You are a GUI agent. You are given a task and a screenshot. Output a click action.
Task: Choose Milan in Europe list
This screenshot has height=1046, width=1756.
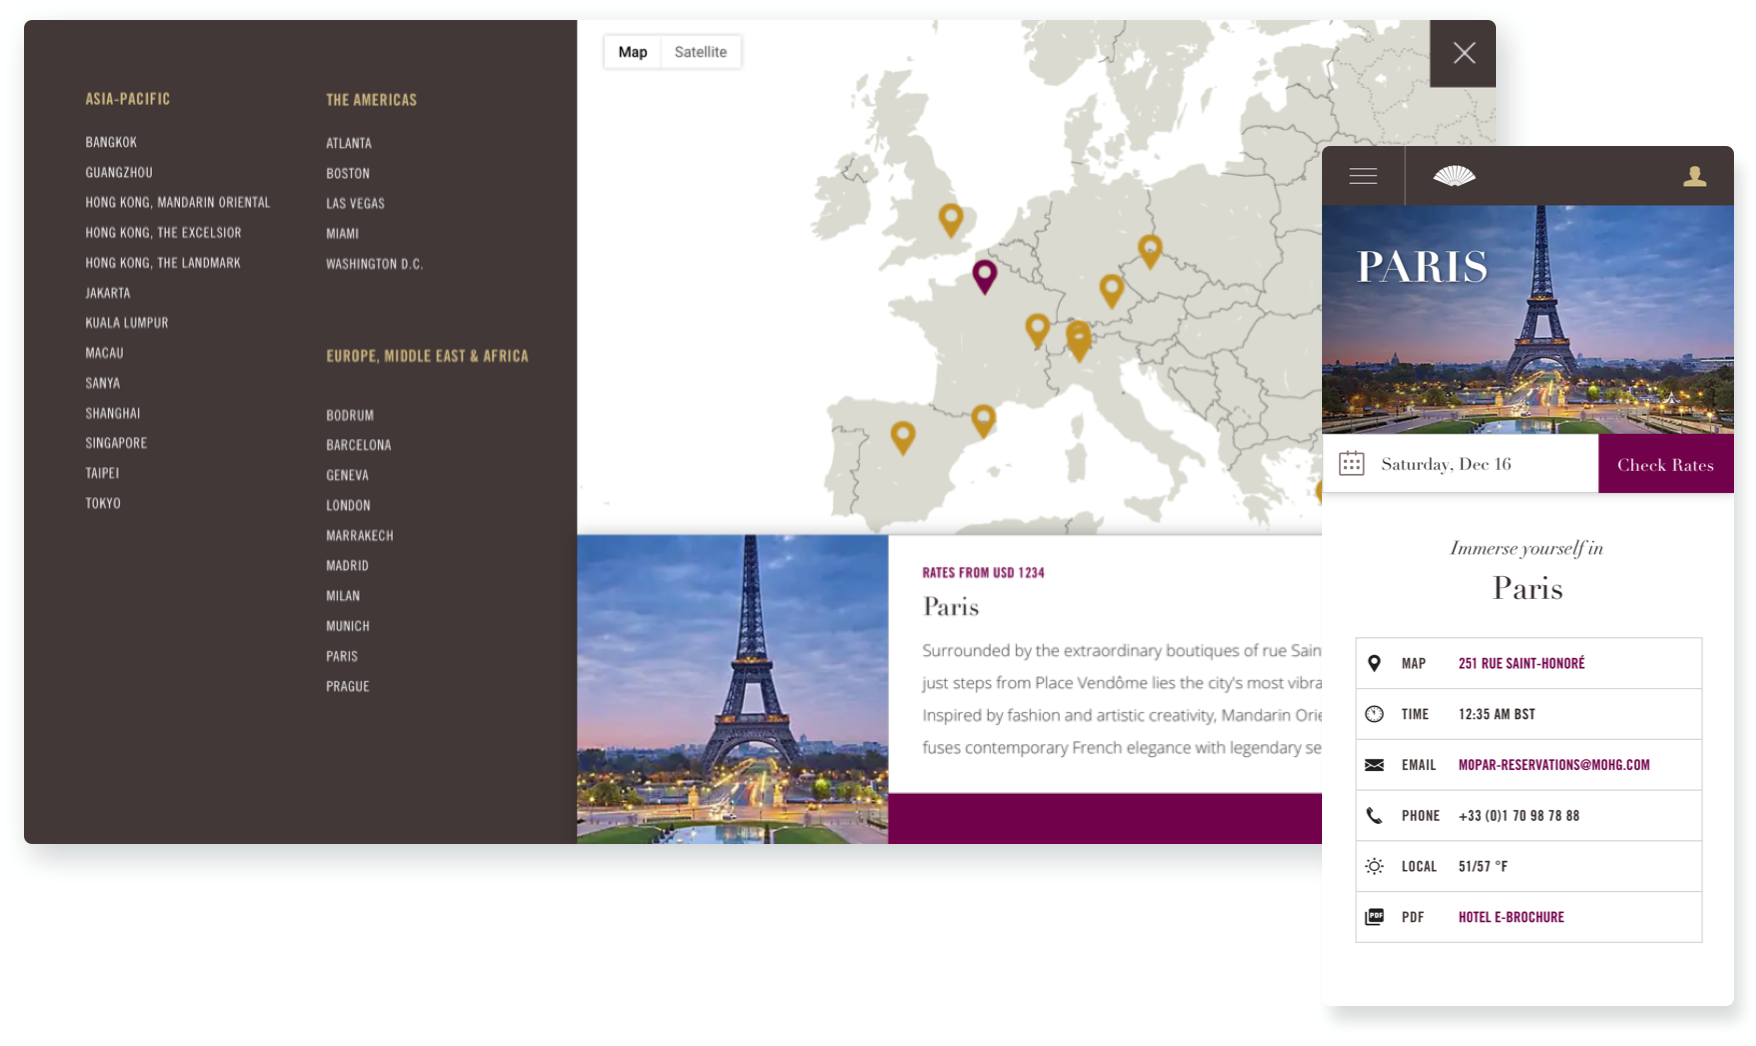[x=343, y=595]
